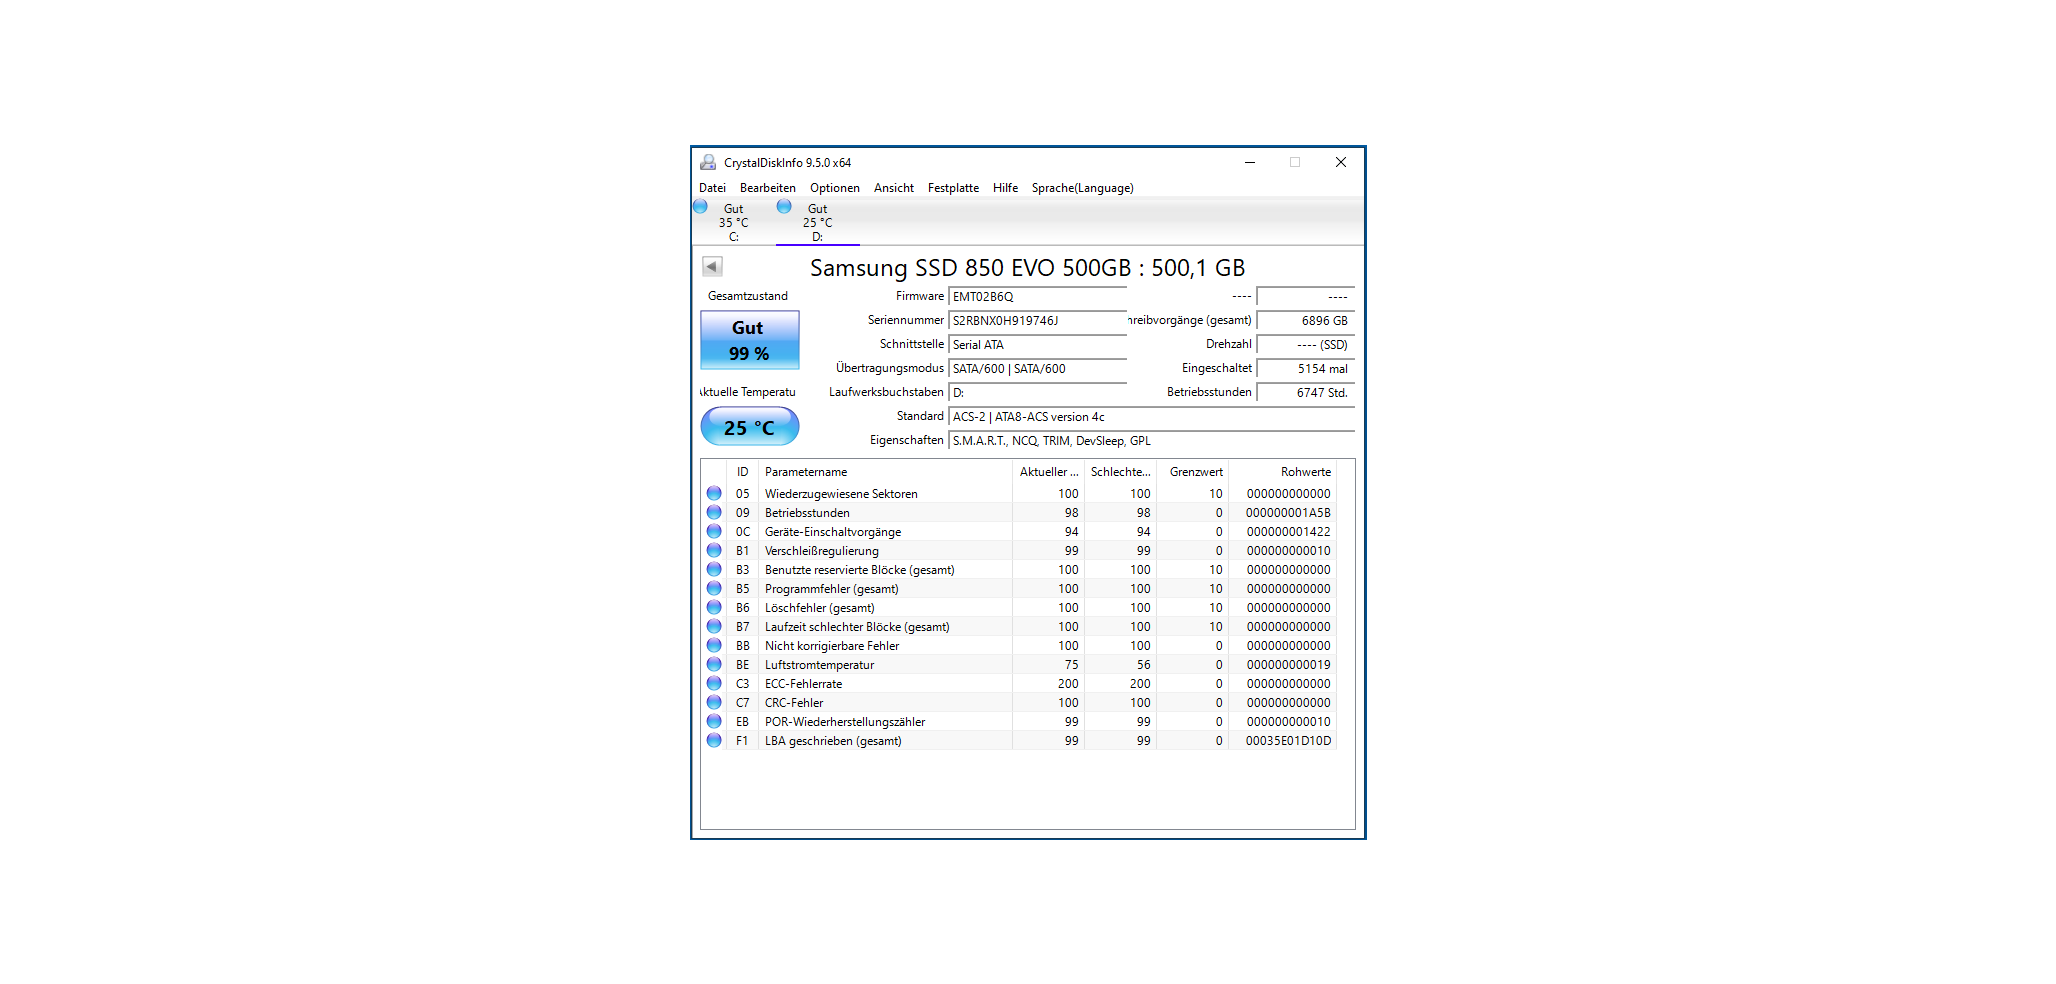This screenshot has width=2056, height=984.
Task: Click the 25 °C temperature button
Action: (x=750, y=427)
